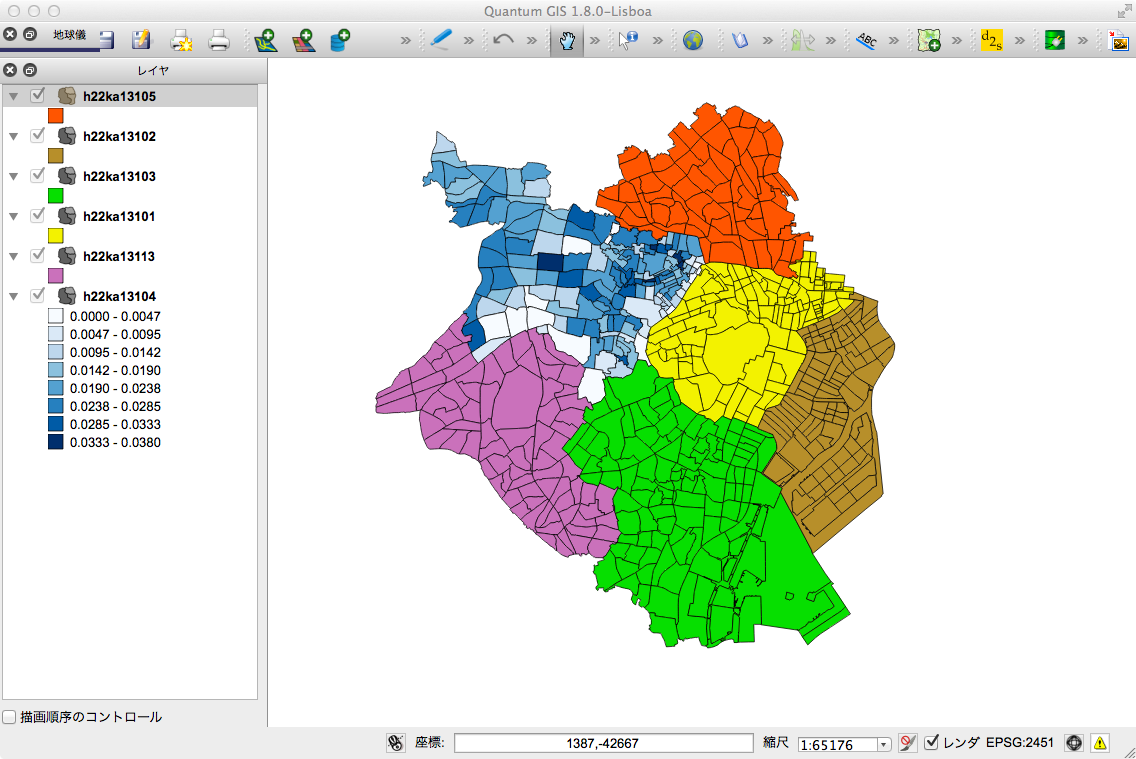Click the Add Raster Layer icon
The image size is (1136, 759).
point(303,41)
